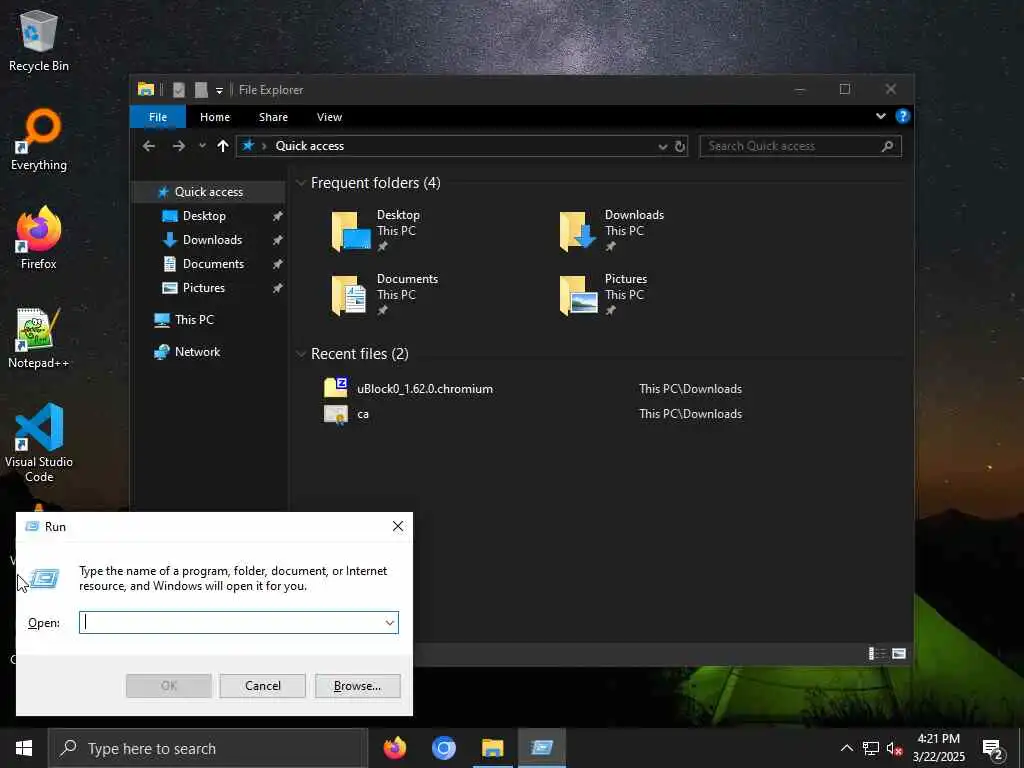Close the Run dialog
The width and height of the screenshot is (1024, 768).
[x=398, y=526]
